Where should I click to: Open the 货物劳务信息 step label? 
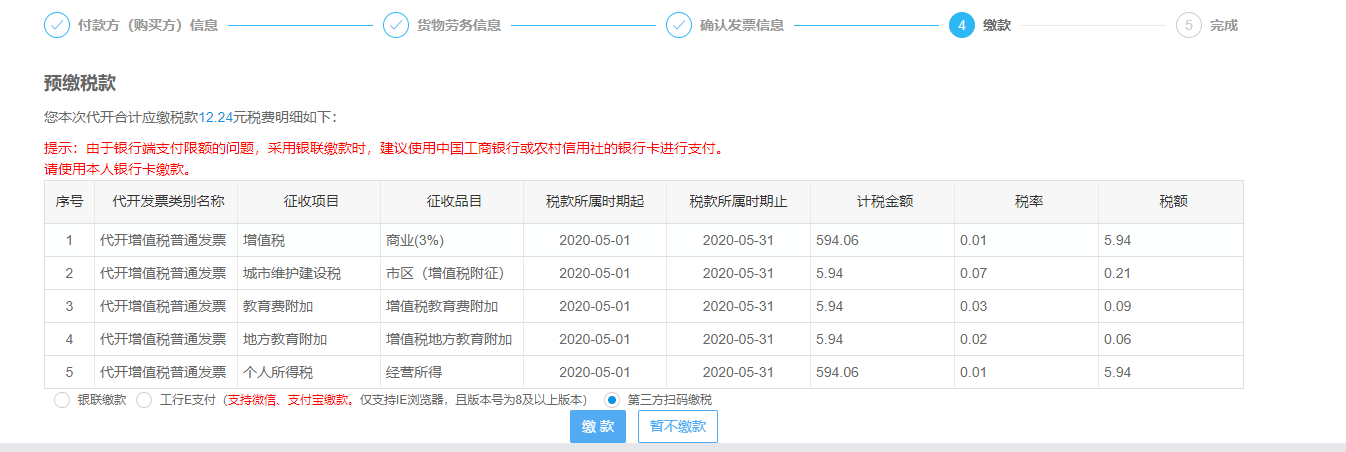(459, 25)
